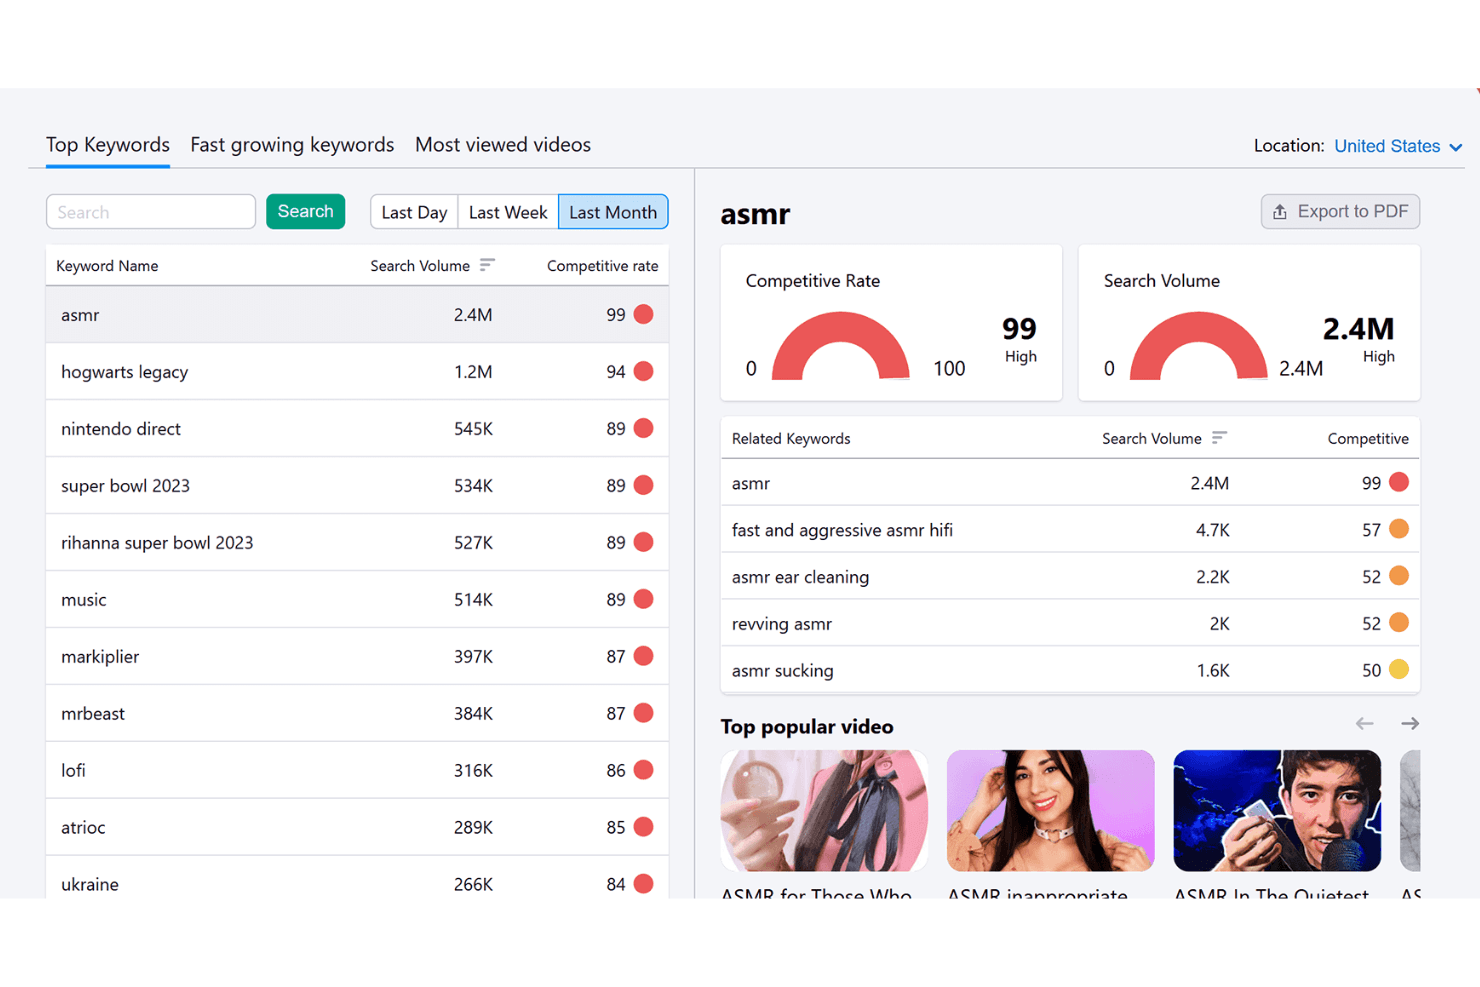1480x987 pixels.
Task: Click Export to PDF button
Action: tap(1340, 212)
